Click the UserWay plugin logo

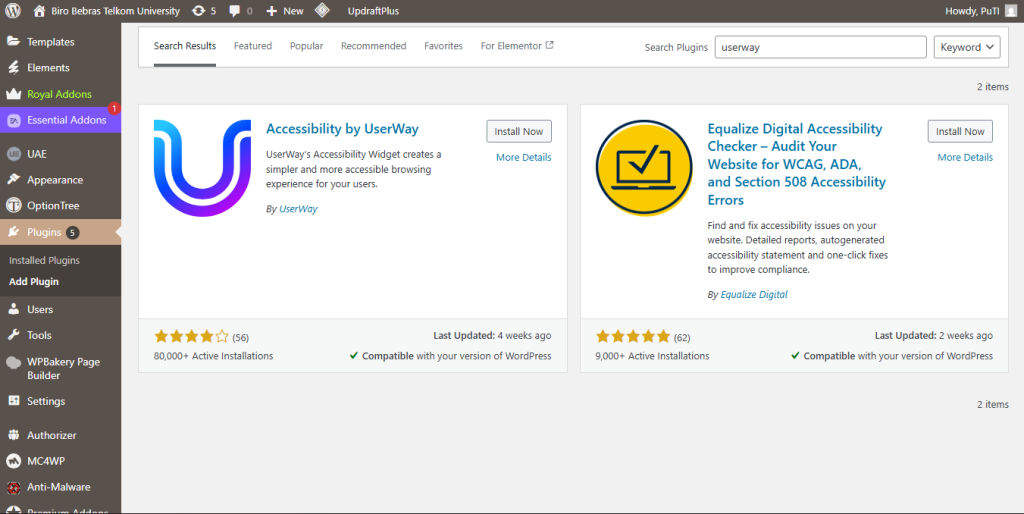[202, 168]
